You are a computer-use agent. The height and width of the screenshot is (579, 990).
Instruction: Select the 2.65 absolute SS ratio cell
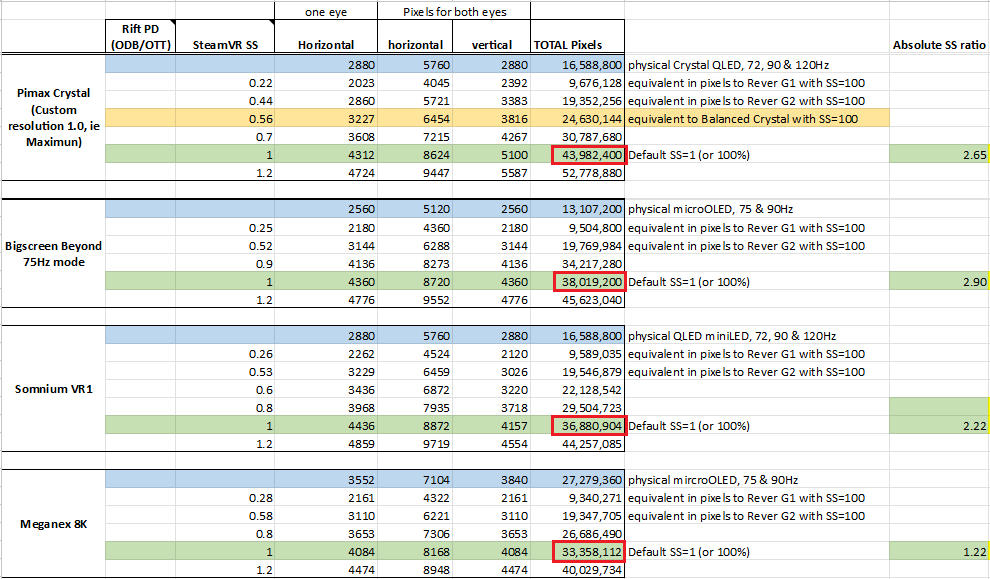pyautogui.click(x=939, y=155)
